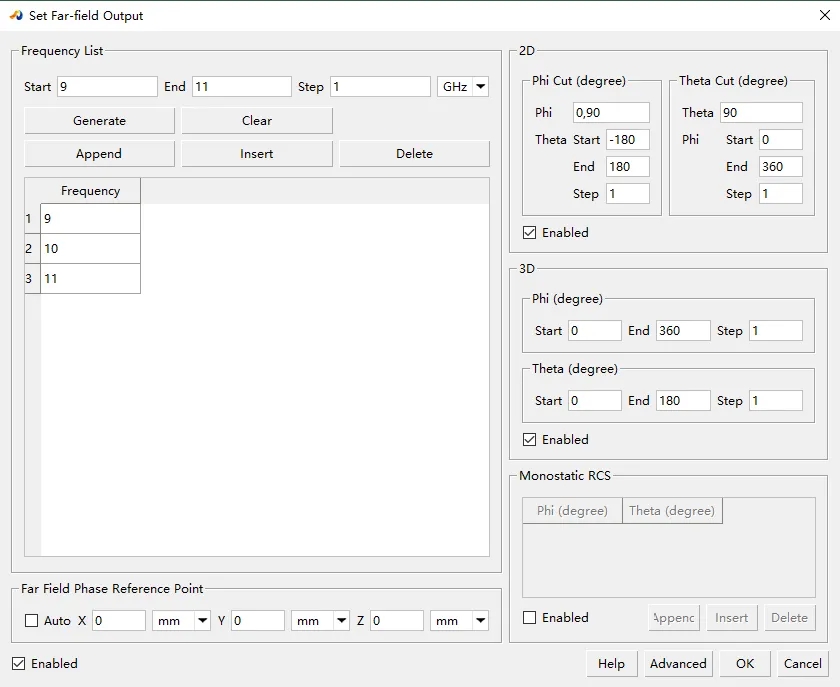The image size is (840, 687).
Task: Select the Phi (degree) column header
Action: pyautogui.click(x=572, y=511)
